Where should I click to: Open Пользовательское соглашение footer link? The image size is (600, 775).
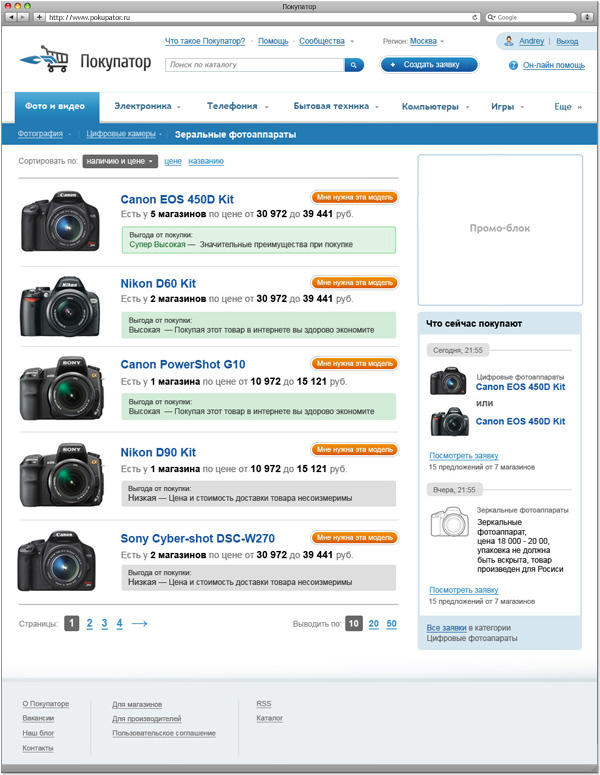(x=164, y=733)
